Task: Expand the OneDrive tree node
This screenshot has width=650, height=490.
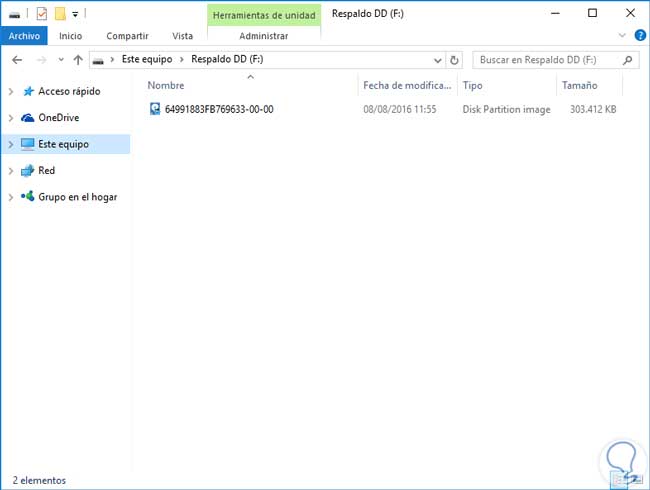Action: 11,118
